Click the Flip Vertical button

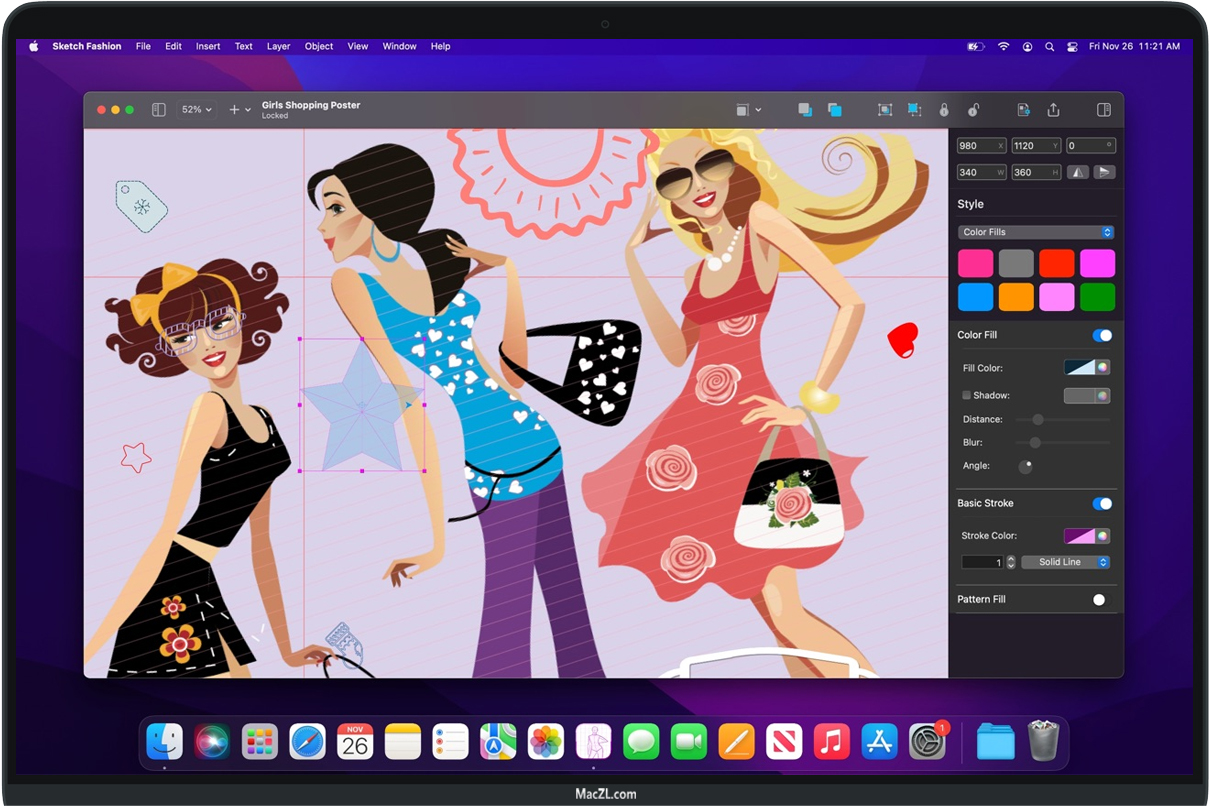click(1104, 172)
